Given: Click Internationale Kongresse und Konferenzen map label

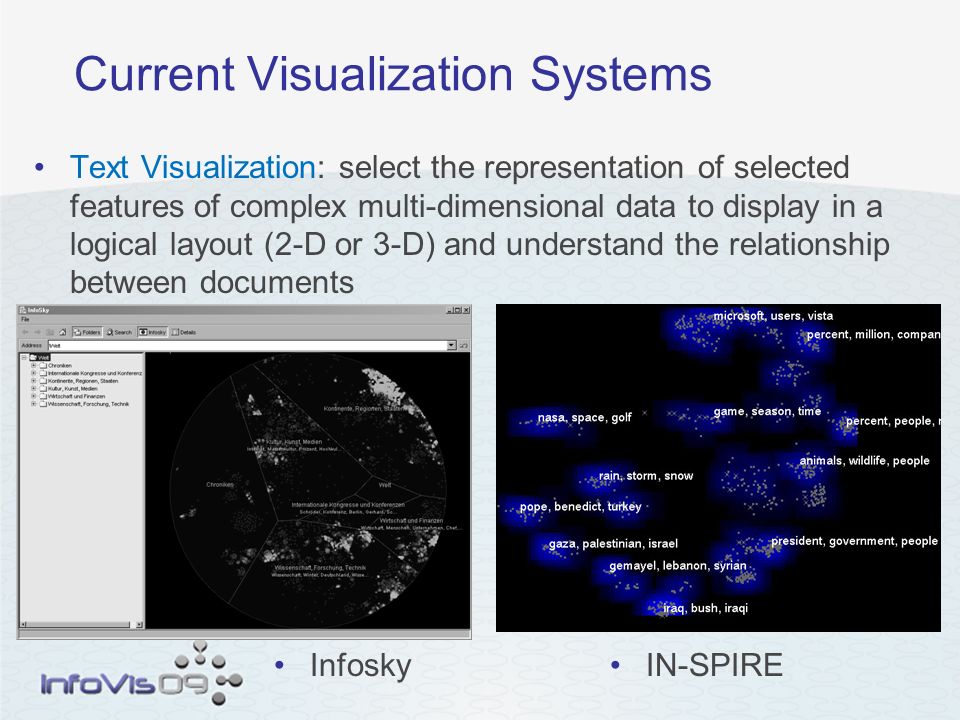Looking at the screenshot, I should [x=348, y=505].
